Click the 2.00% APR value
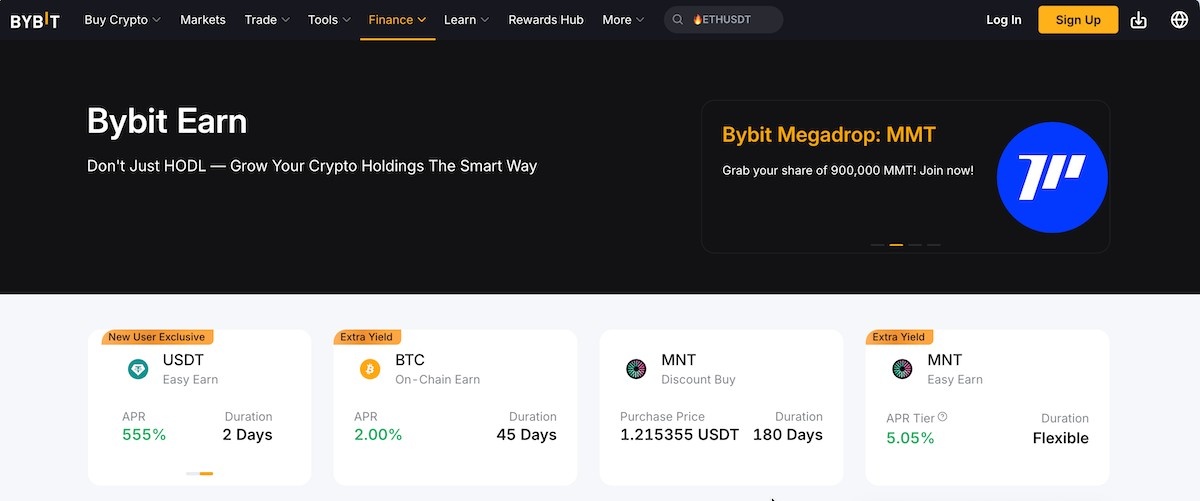 [x=378, y=435]
